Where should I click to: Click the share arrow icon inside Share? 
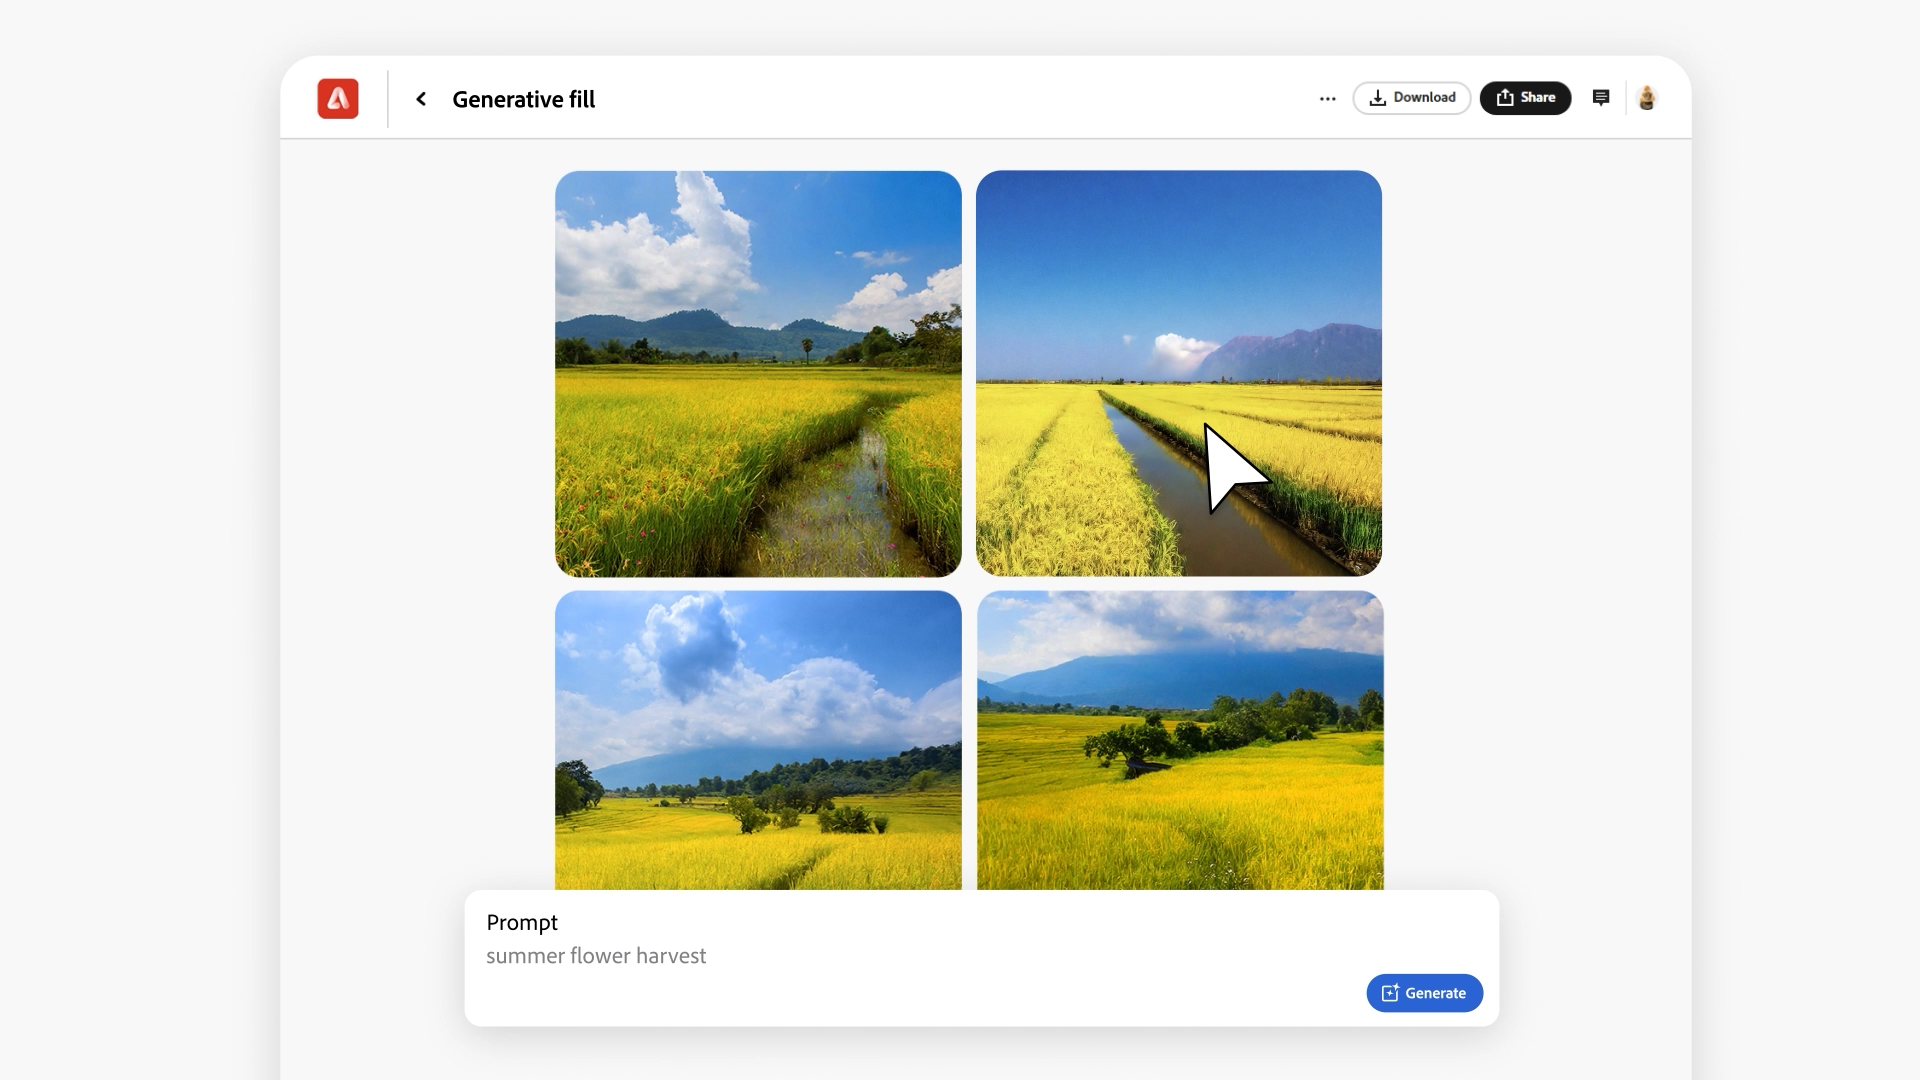coord(1505,98)
